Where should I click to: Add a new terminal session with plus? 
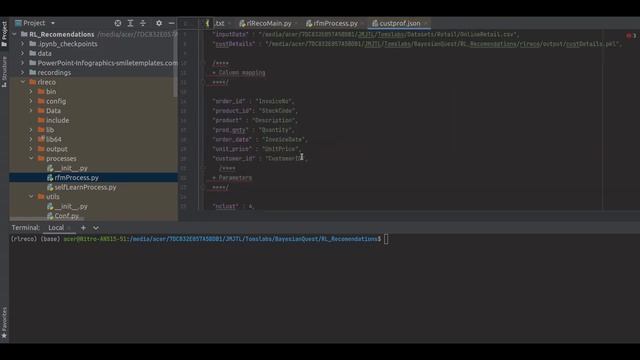click(x=83, y=228)
